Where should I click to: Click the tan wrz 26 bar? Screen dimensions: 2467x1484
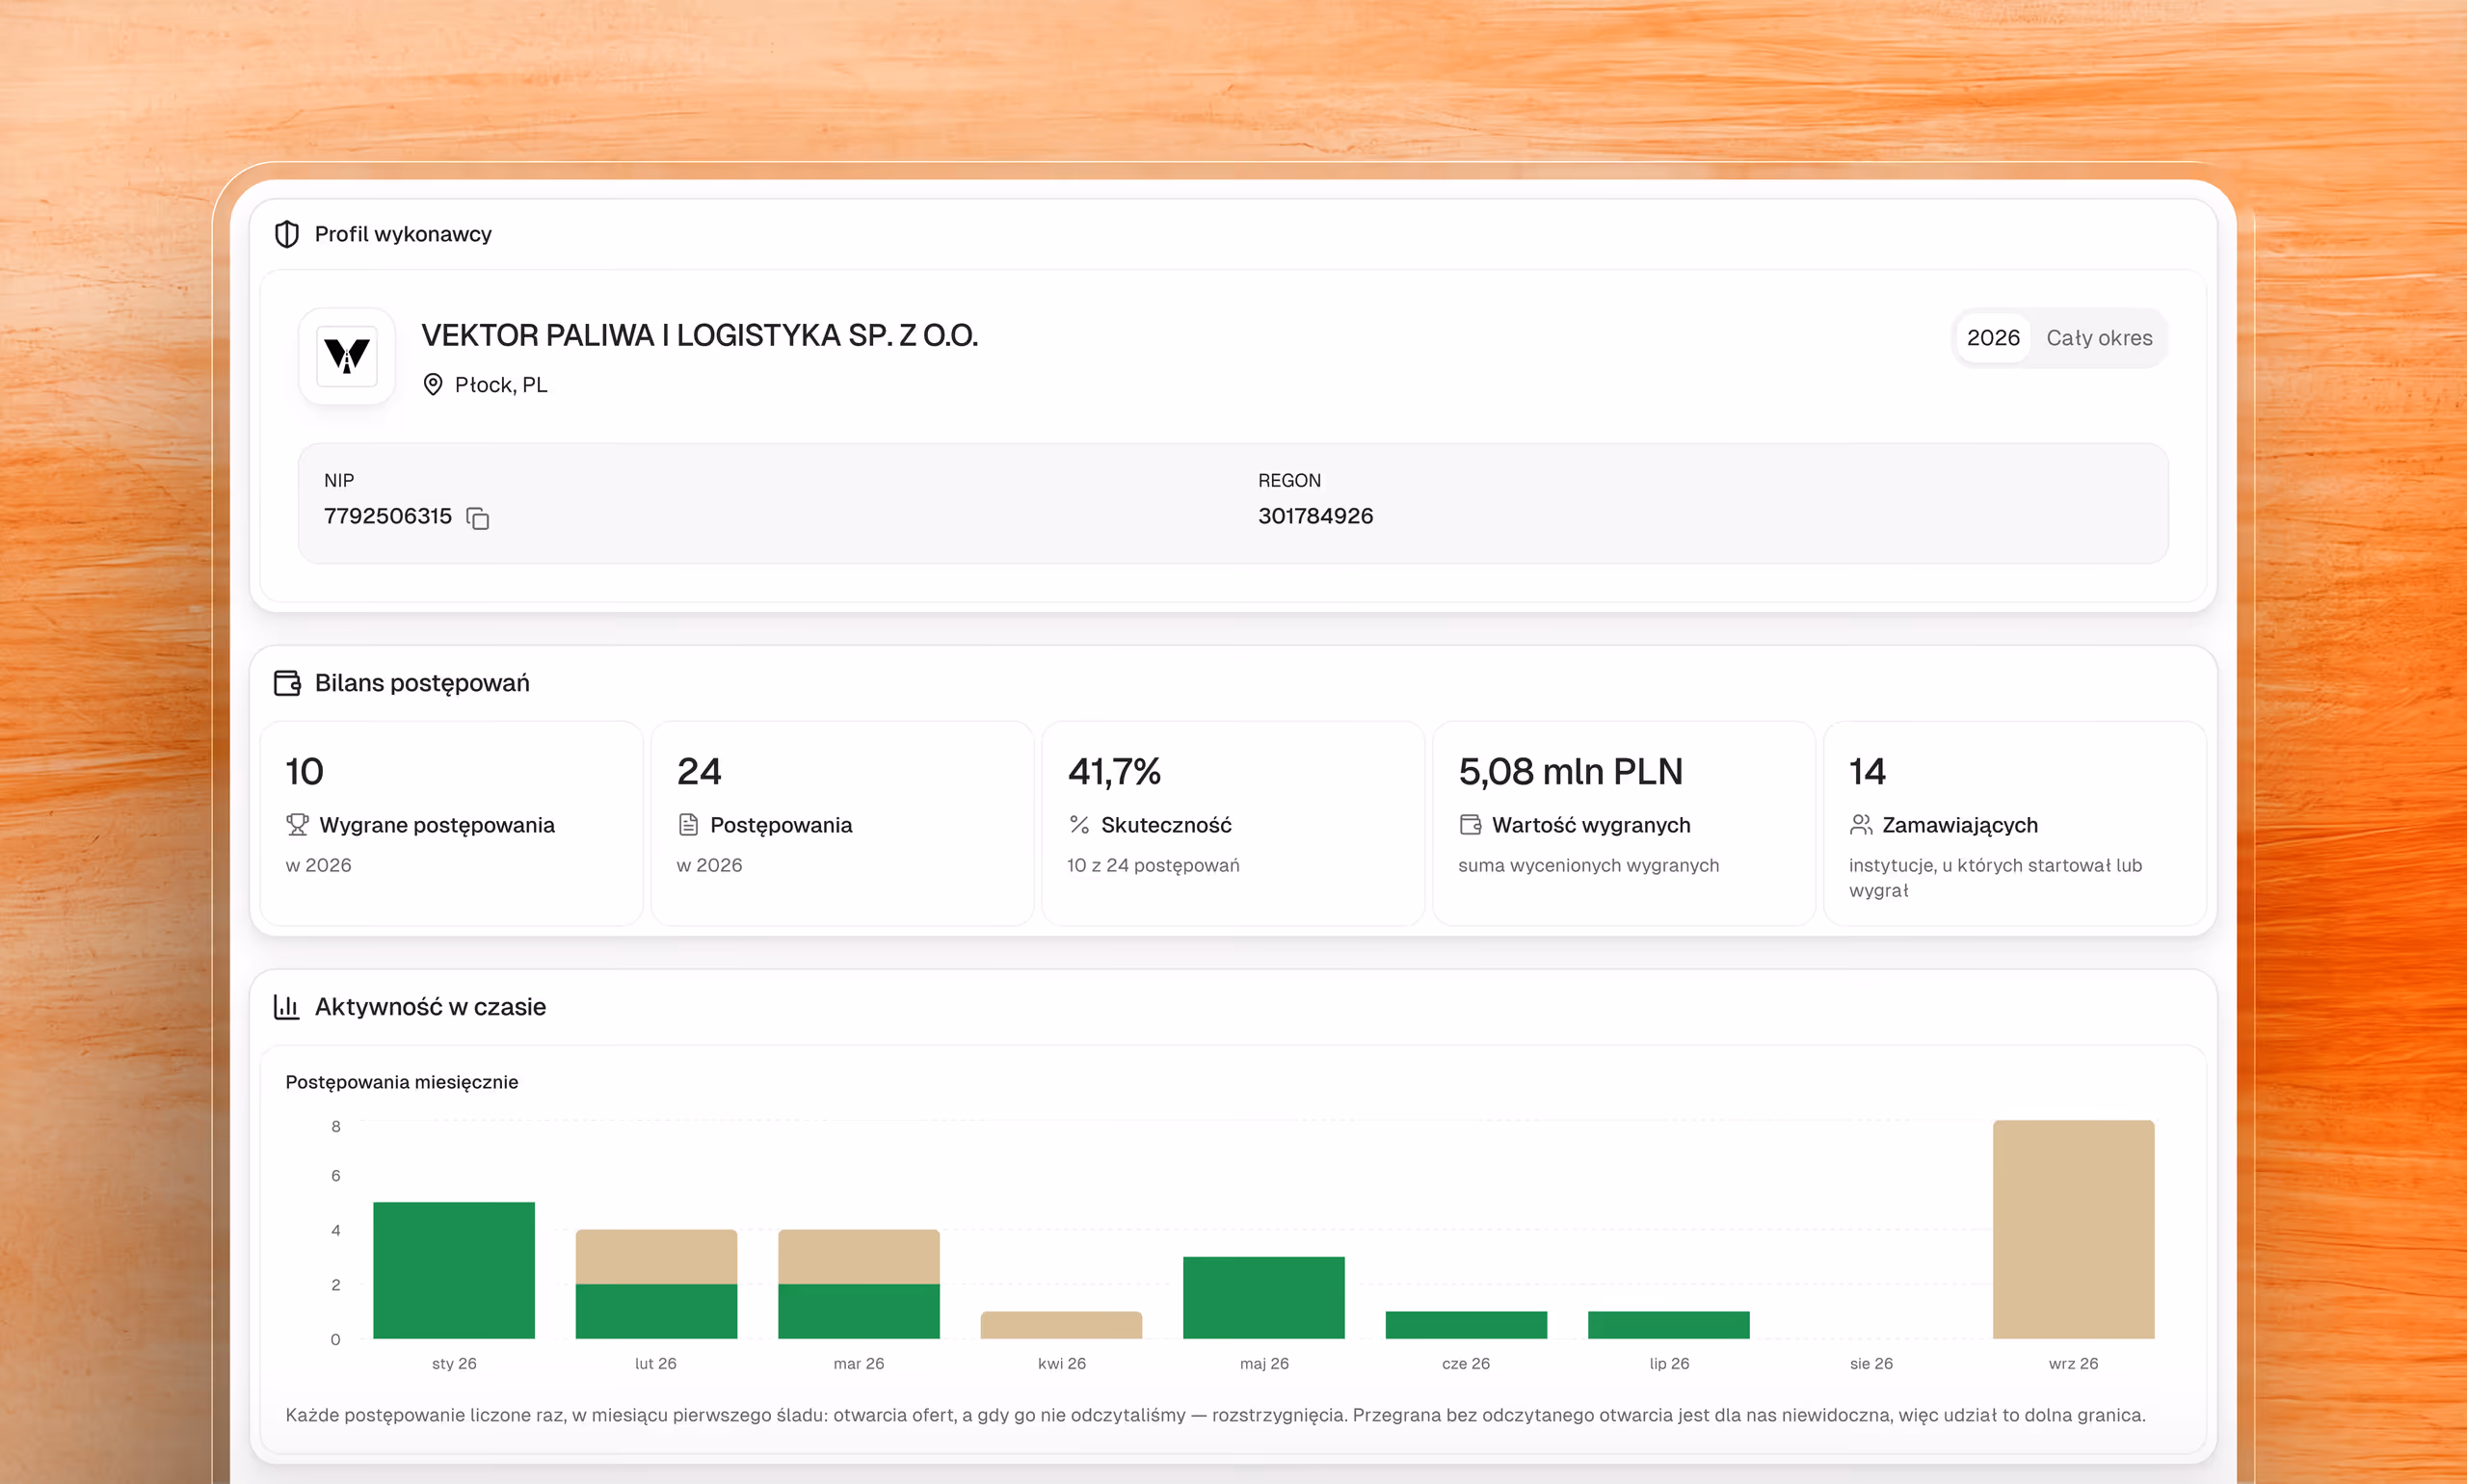tap(2073, 1229)
